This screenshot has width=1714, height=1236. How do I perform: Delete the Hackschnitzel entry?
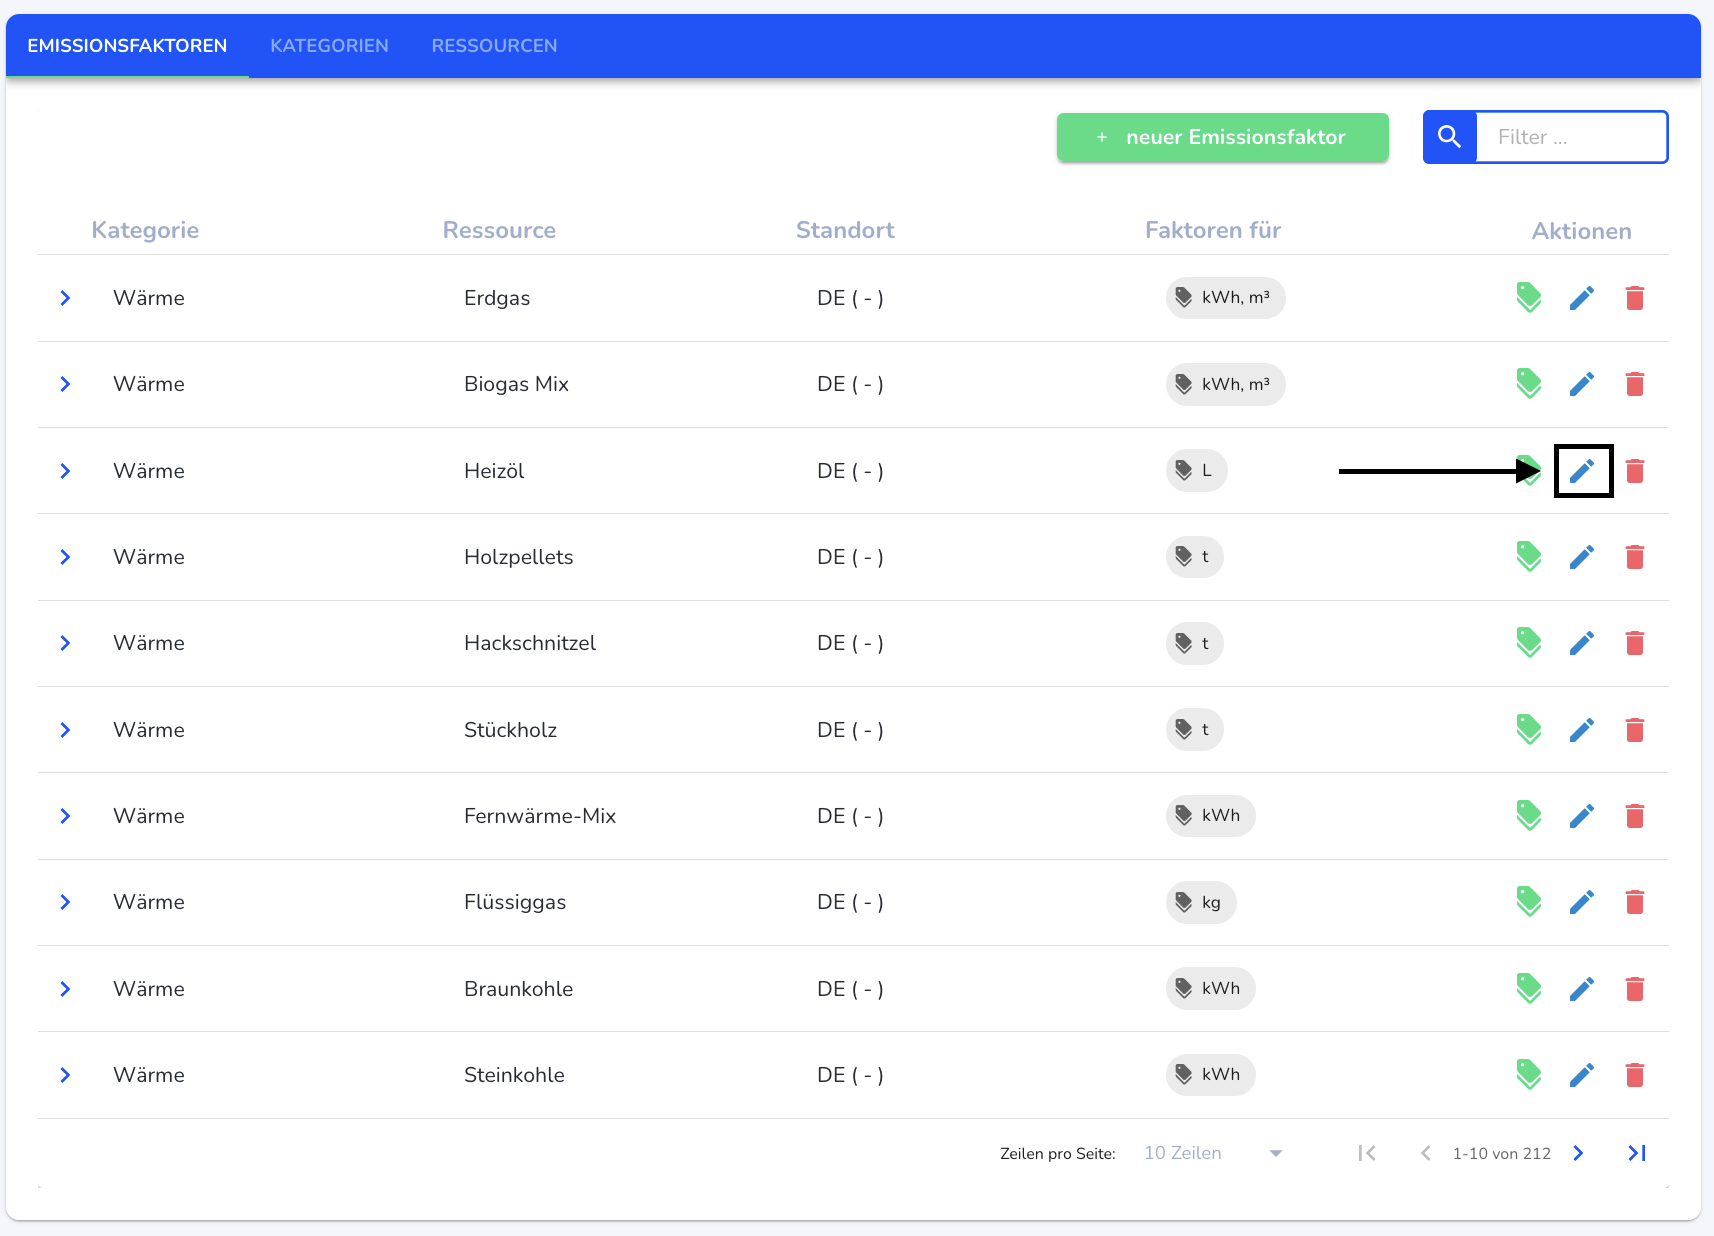tap(1635, 643)
